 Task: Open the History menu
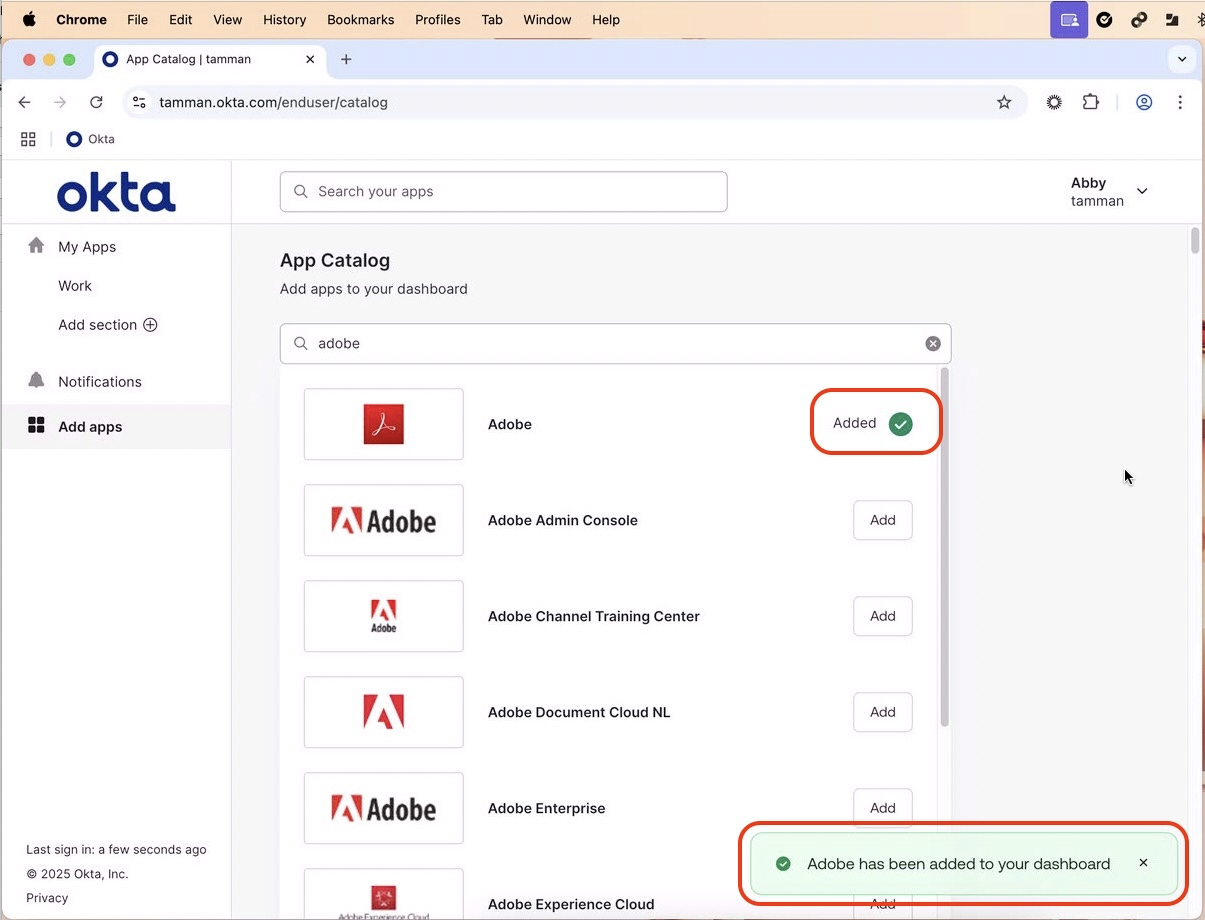click(x=285, y=19)
